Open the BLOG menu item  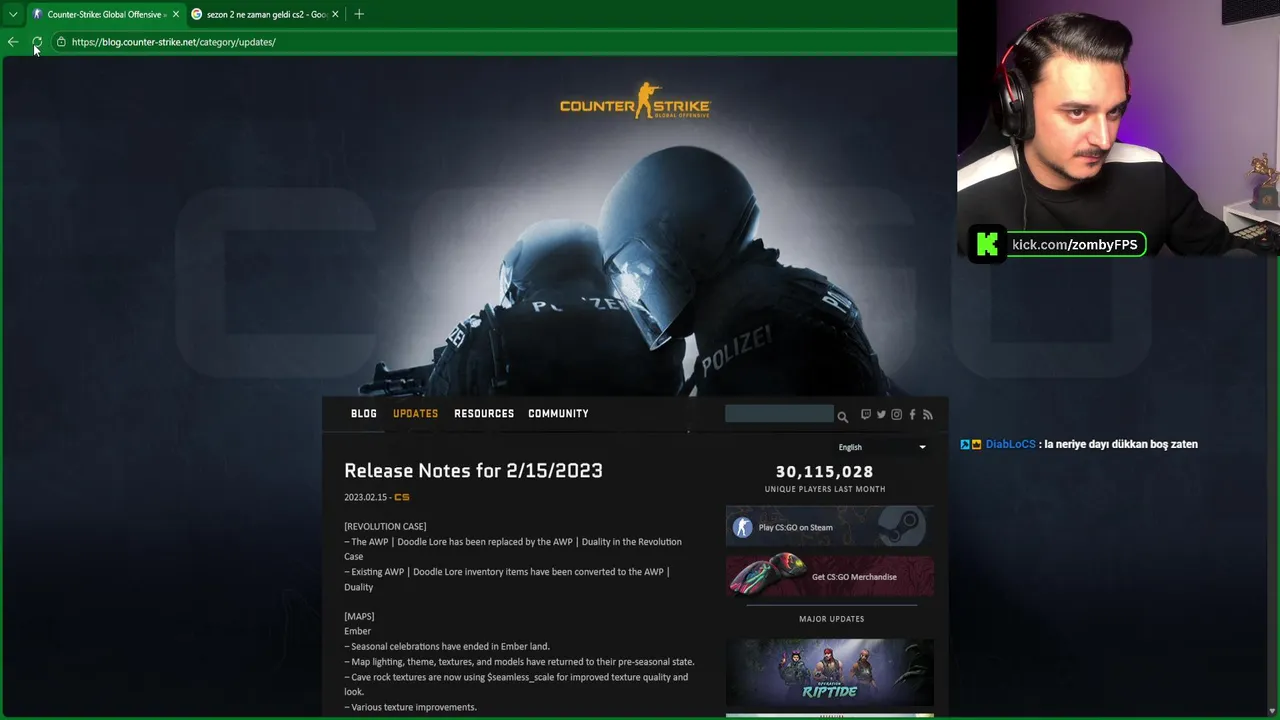[x=364, y=414]
